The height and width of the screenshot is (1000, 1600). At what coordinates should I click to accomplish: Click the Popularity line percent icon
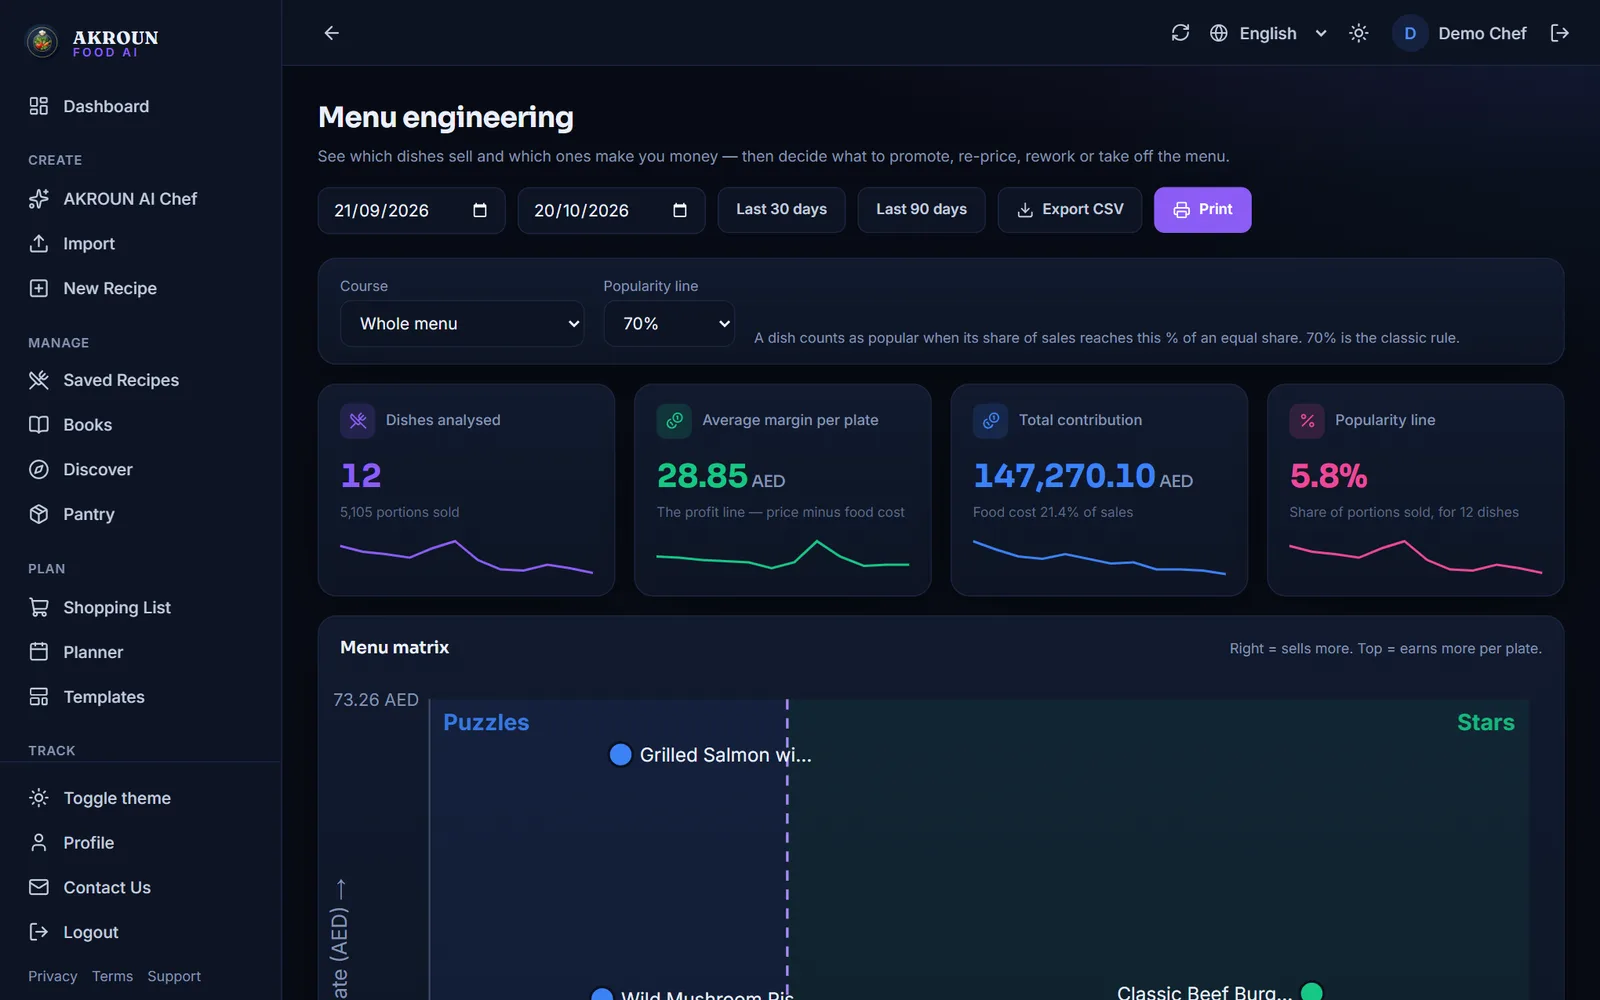pos(1307,421)
